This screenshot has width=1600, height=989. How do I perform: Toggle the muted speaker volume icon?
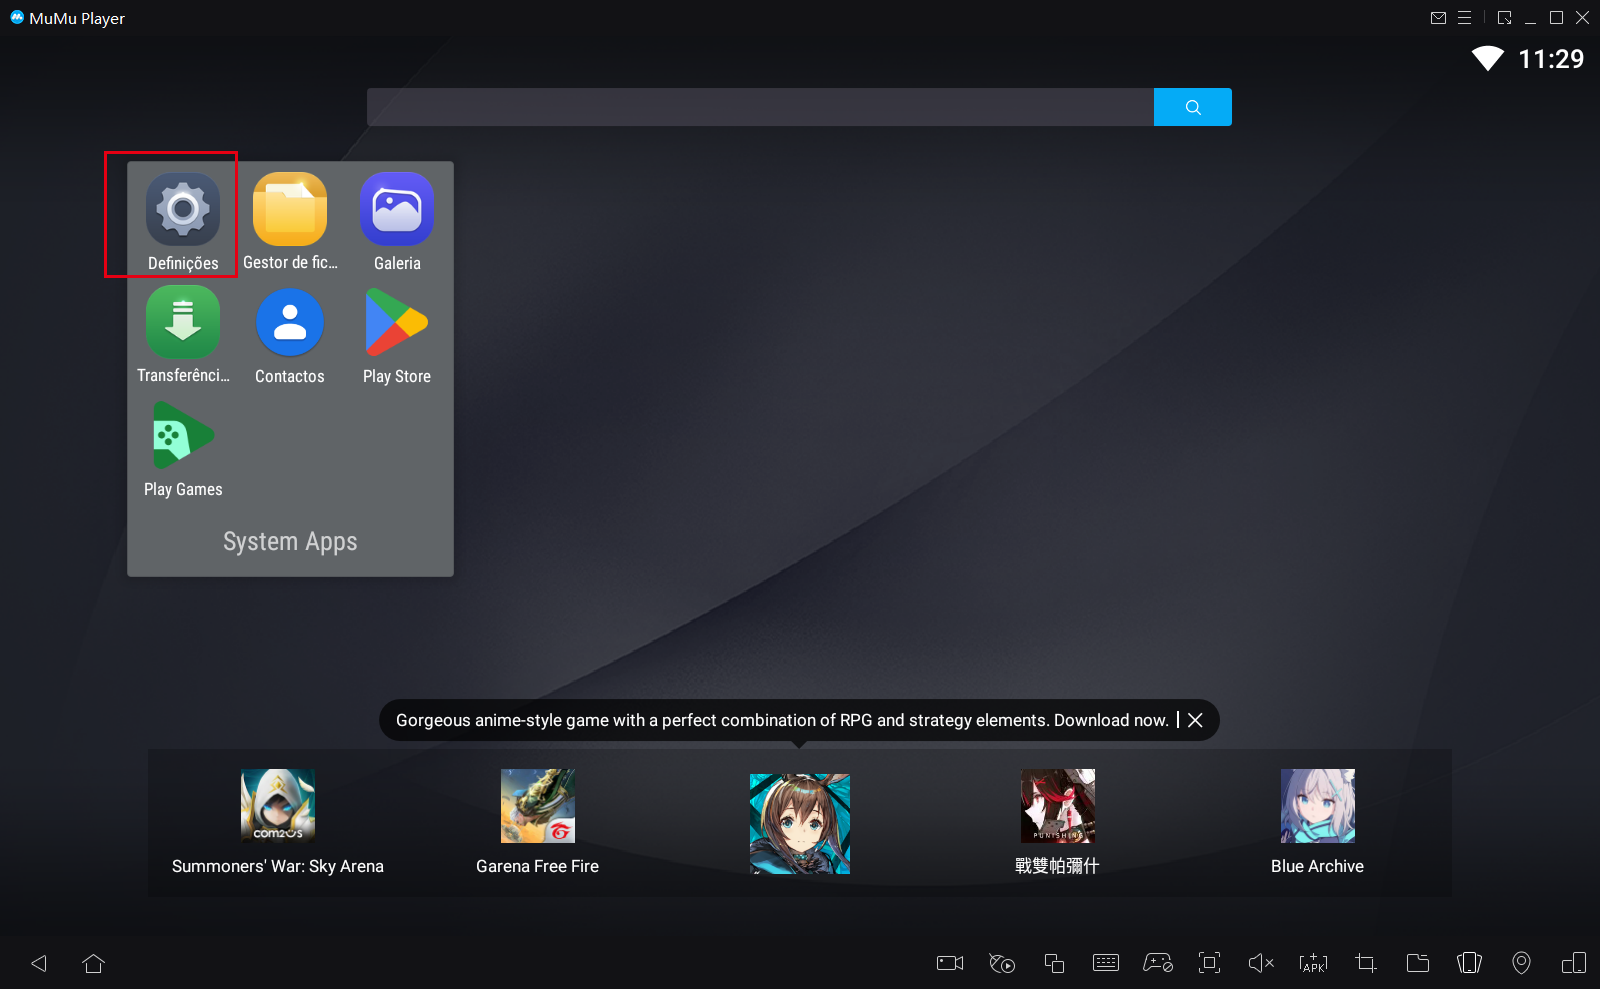[1262, 963]
